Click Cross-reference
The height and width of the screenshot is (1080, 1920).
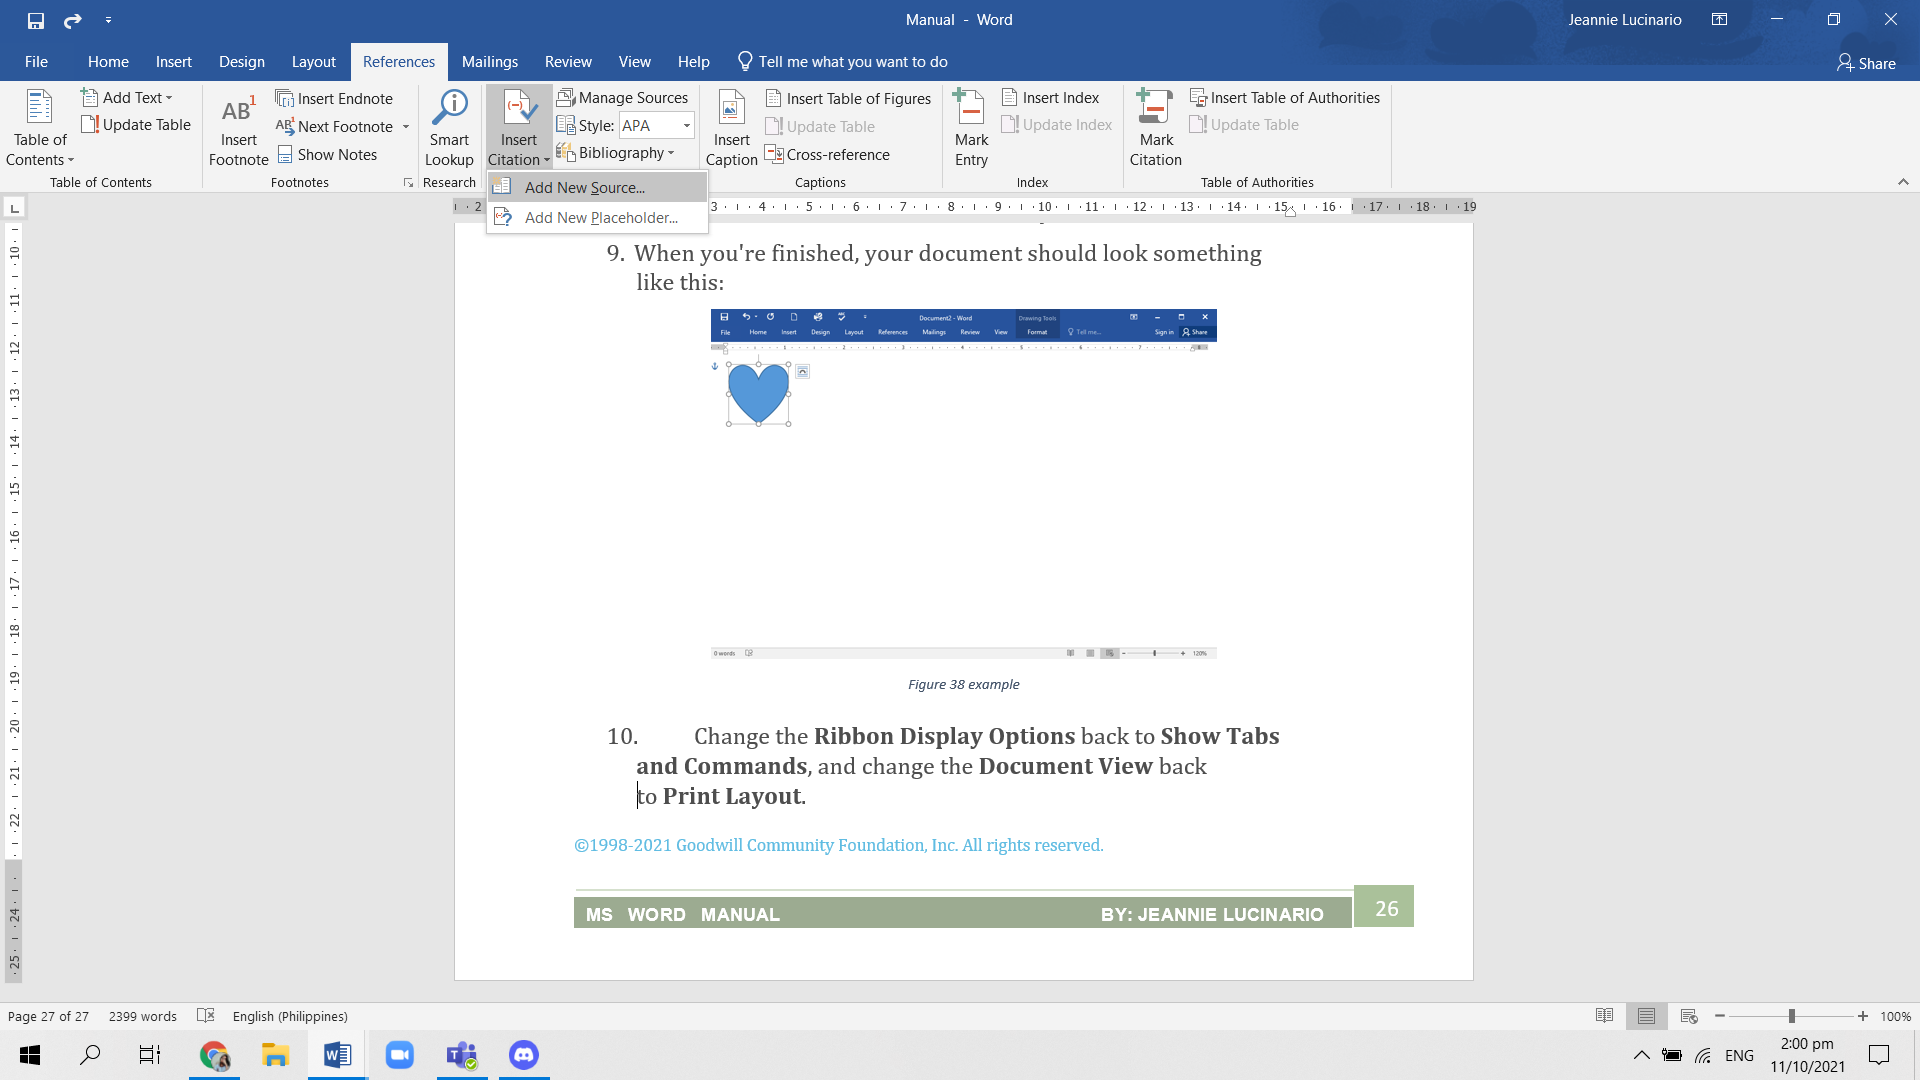pos(827,155)
